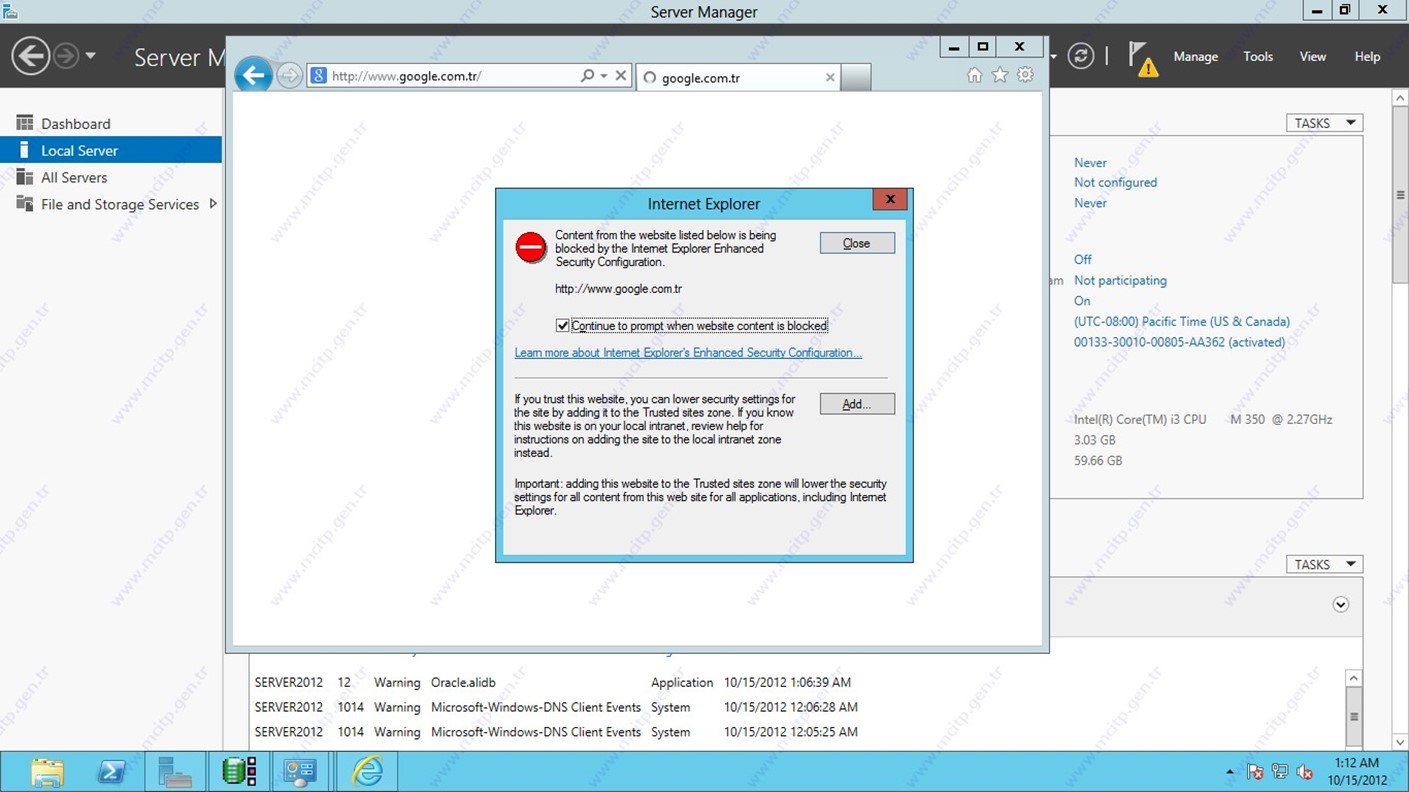Click Not configured update setting link
1409x792 pixels.
1115,183
